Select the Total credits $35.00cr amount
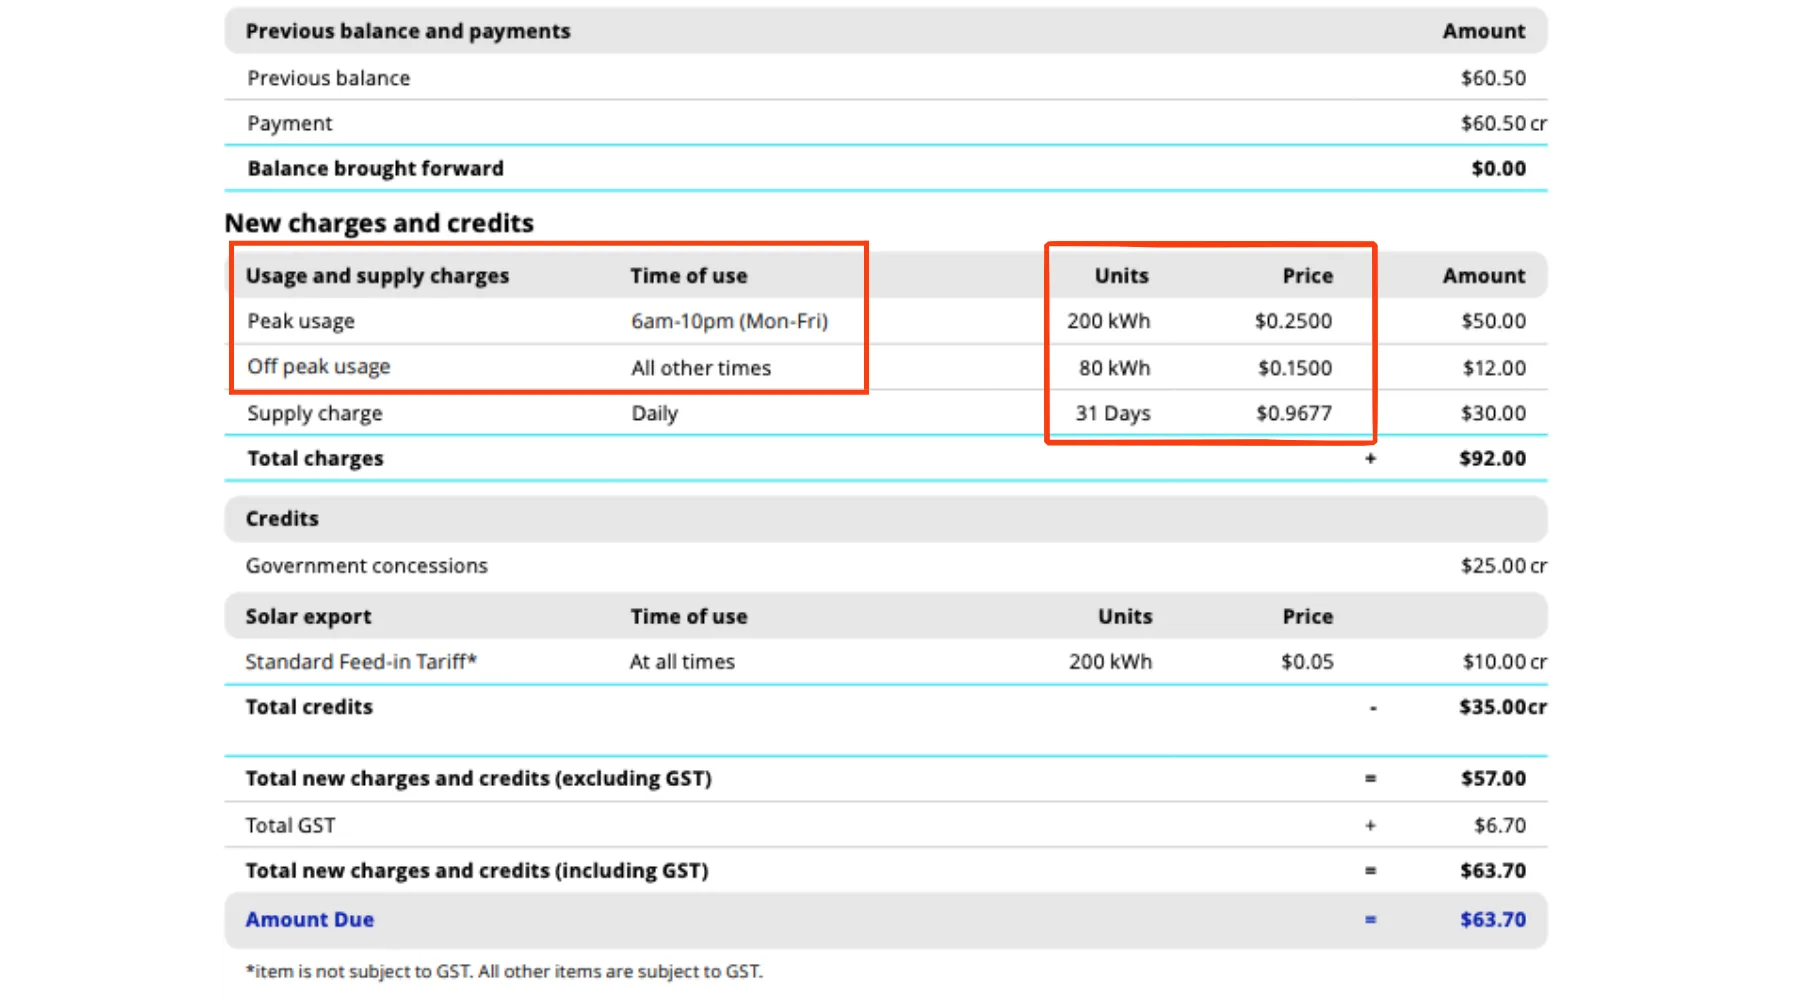 1502,707
